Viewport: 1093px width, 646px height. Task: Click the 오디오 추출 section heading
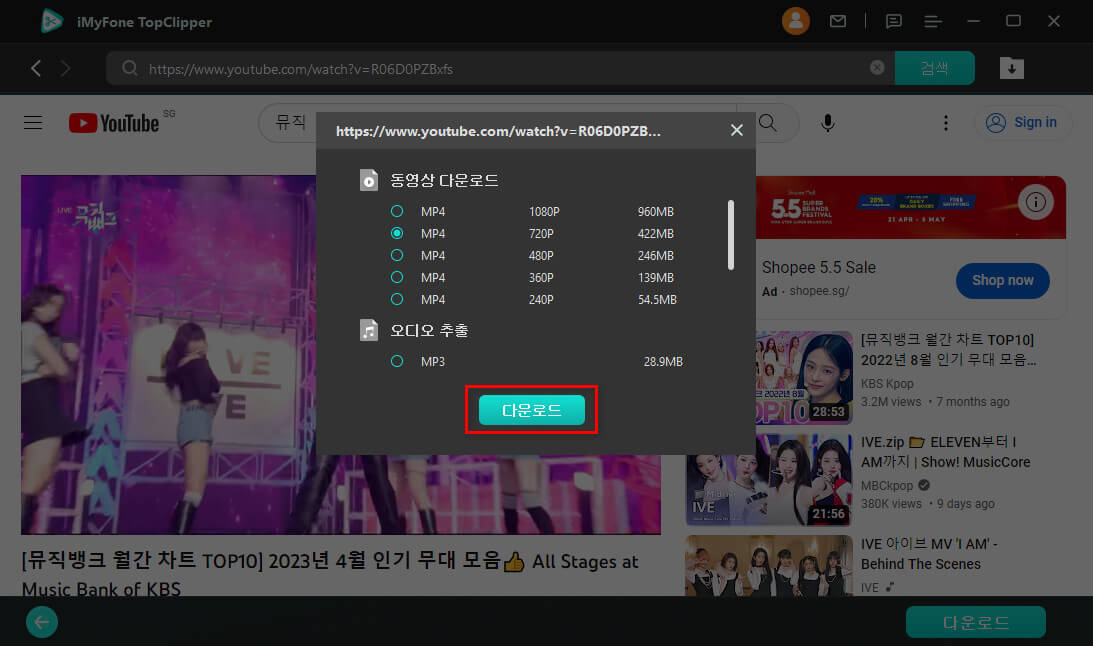tap(429, 330)
